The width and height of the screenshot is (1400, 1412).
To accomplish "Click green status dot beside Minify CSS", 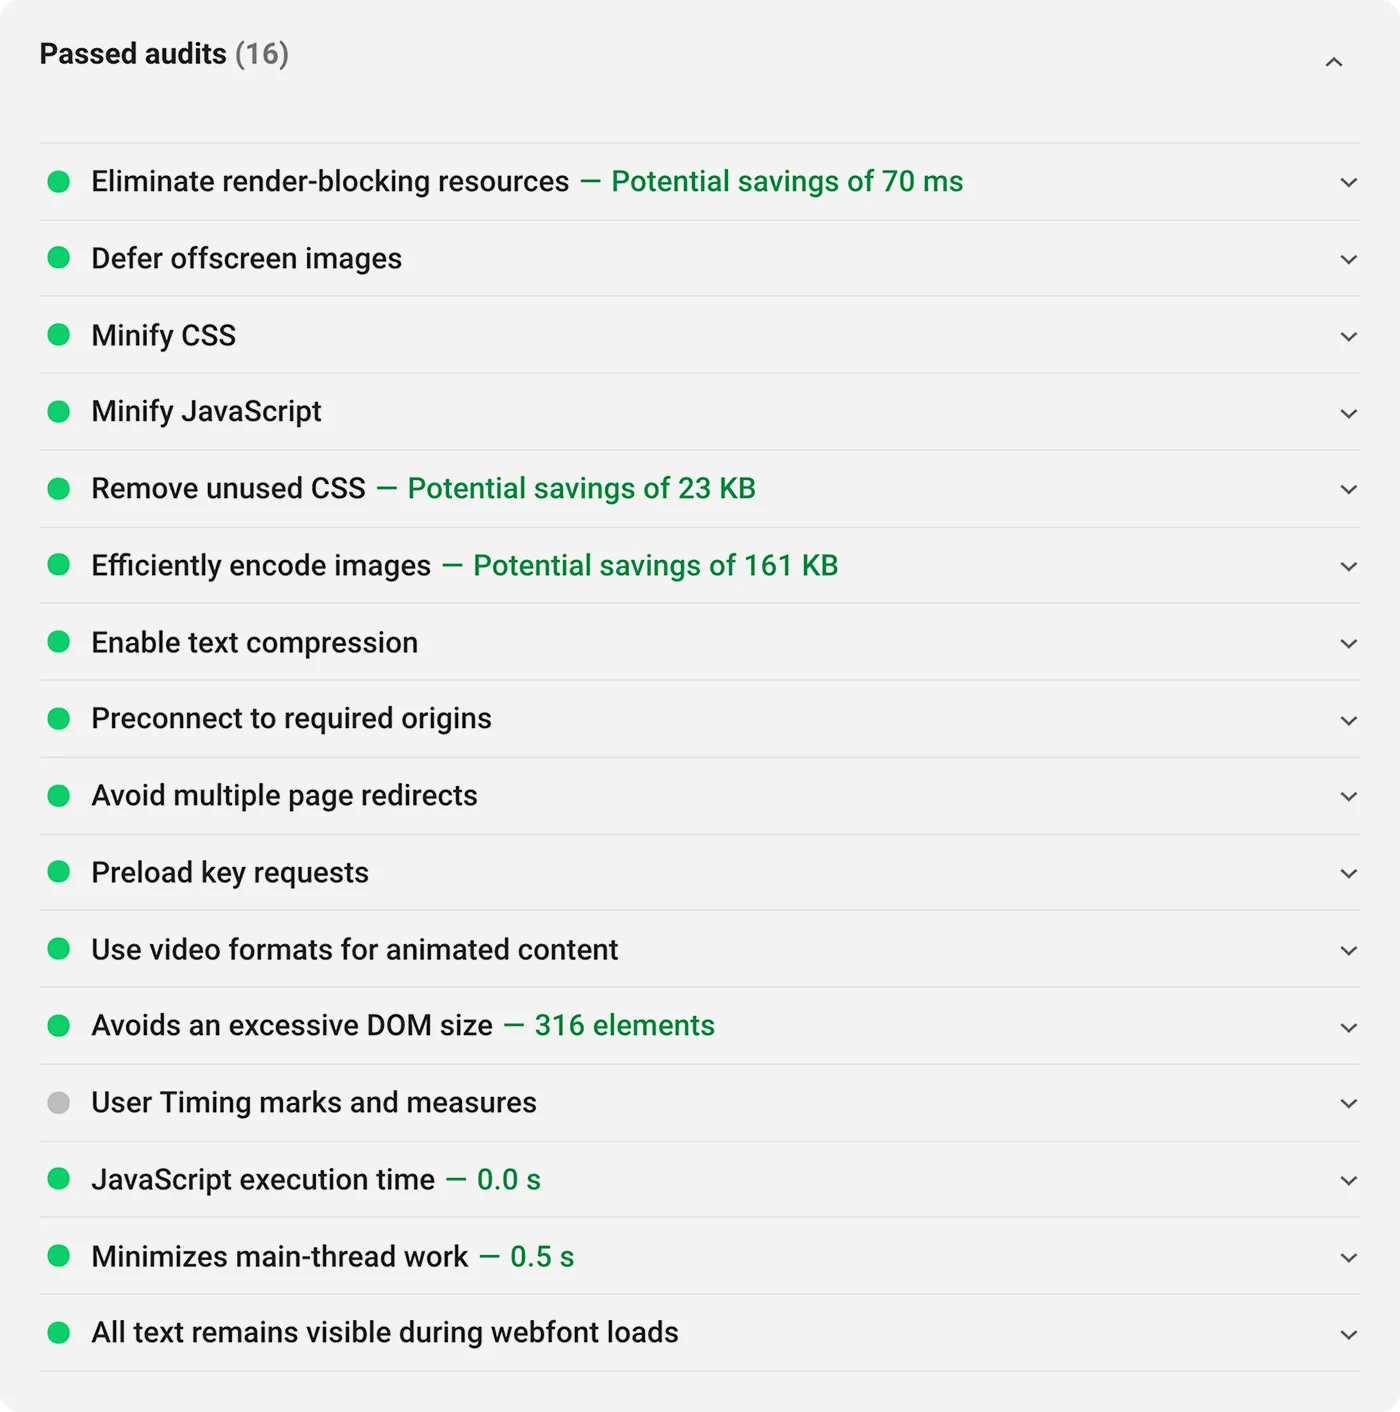I will [59, 335].
